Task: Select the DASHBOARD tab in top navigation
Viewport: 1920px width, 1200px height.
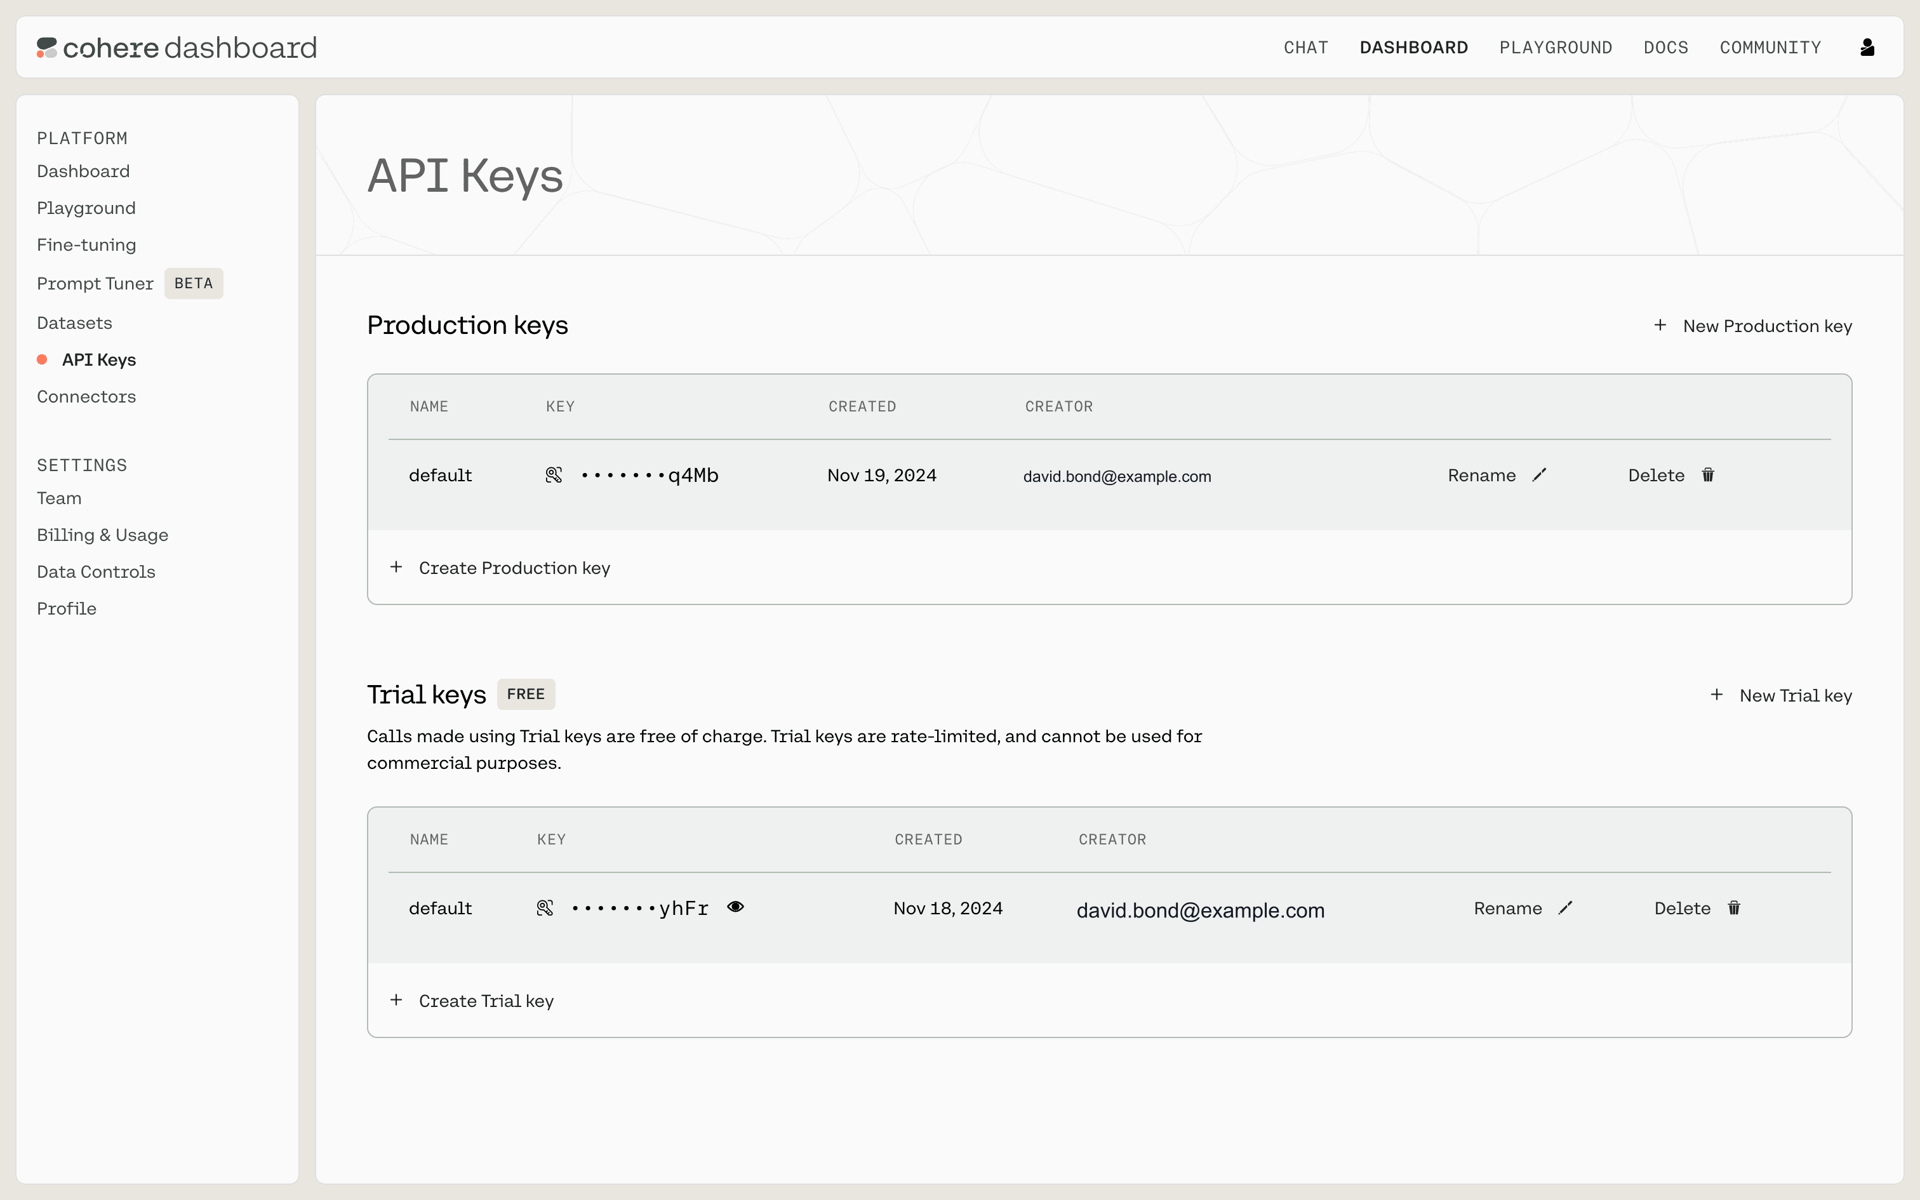Action: click(1414, 47)
